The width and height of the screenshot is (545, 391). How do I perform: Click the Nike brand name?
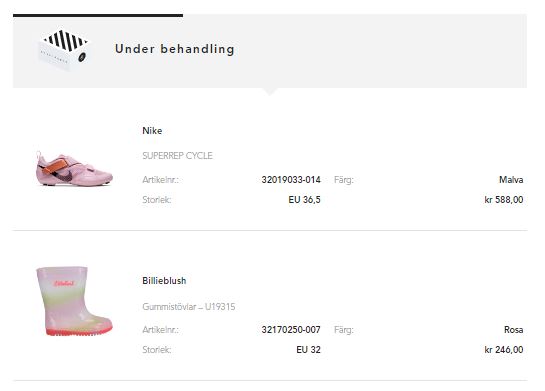pos(152,131)
